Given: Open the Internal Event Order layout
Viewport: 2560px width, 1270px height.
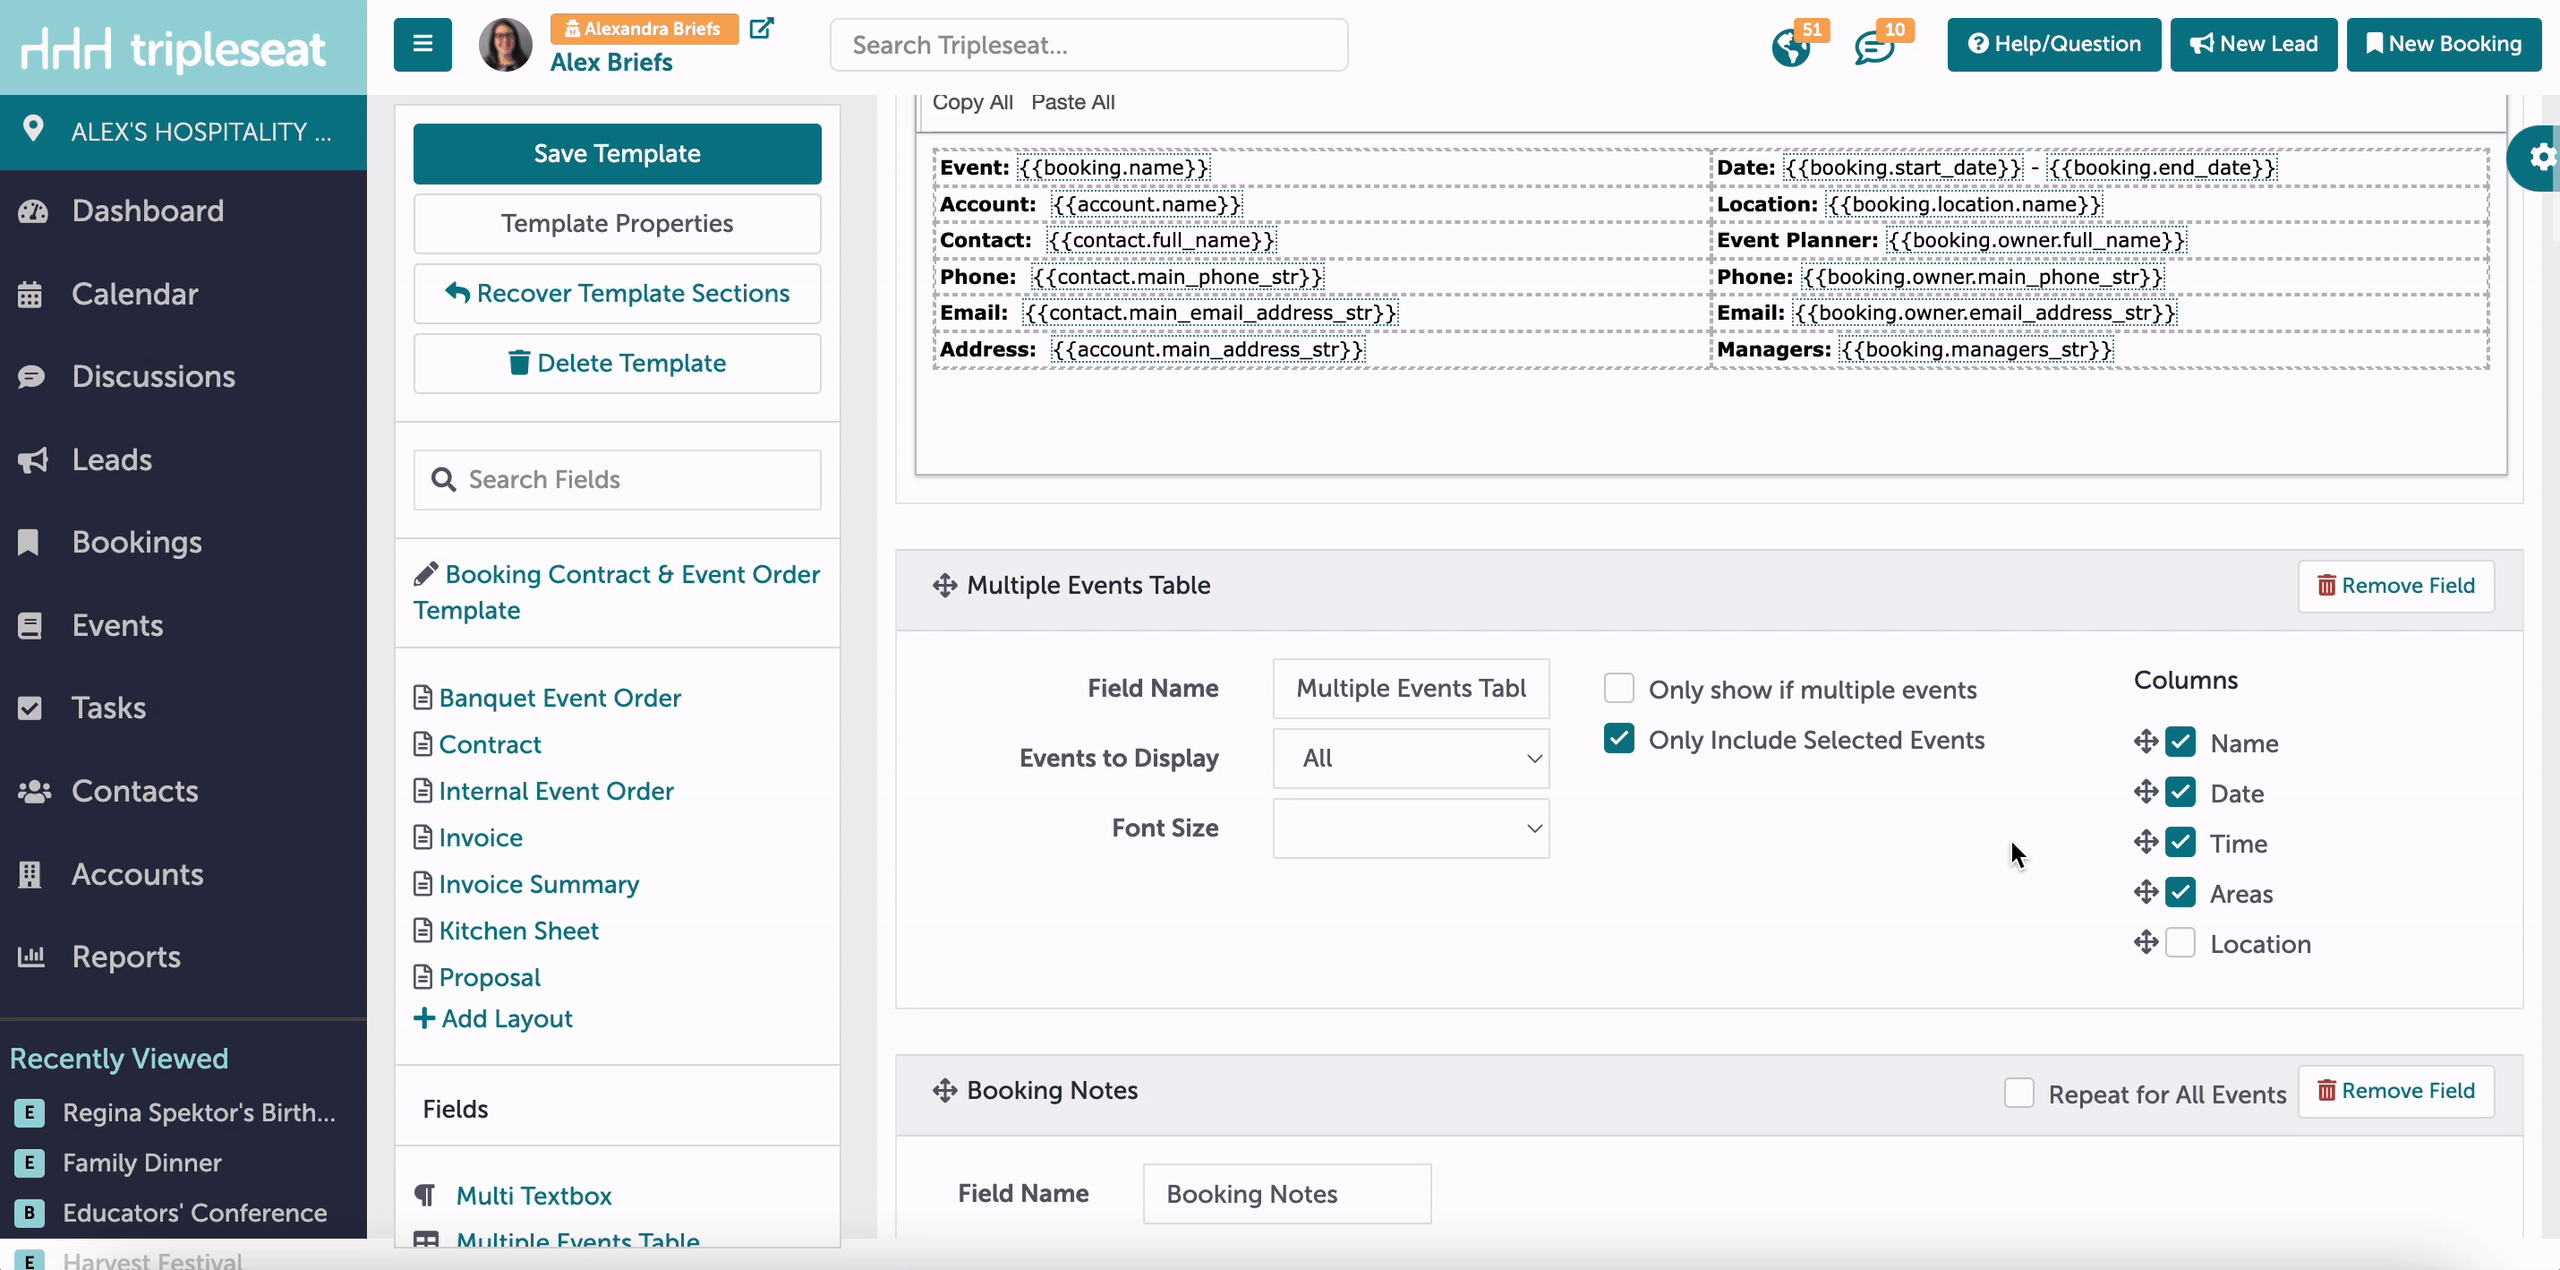Looking at the screenshot, I should (556, 791).
